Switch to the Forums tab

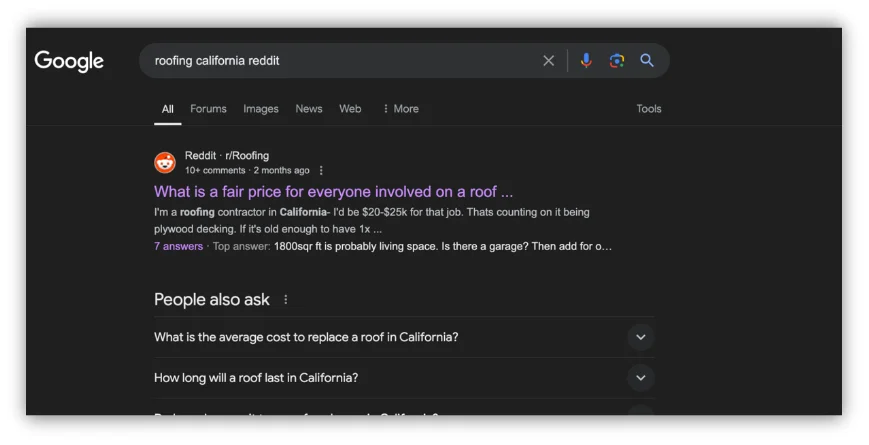tap(208, 109)
